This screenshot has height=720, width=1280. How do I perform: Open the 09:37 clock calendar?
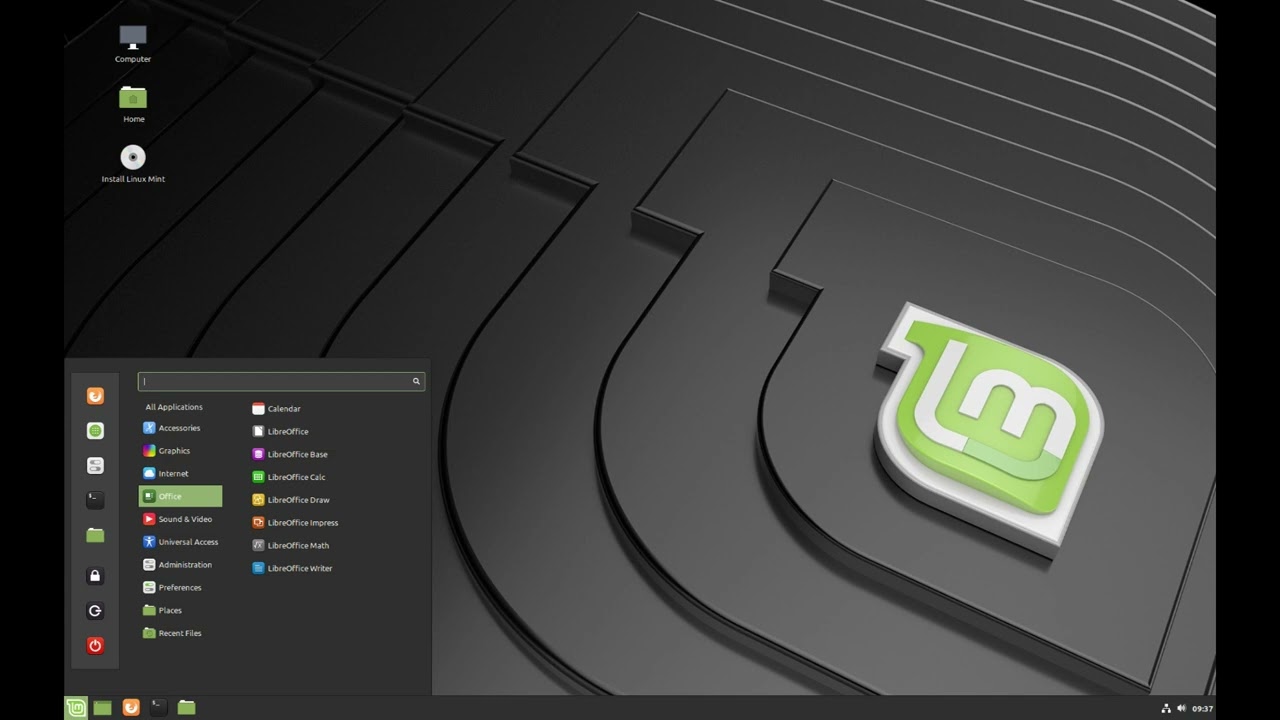click(x=1202, y=708)
